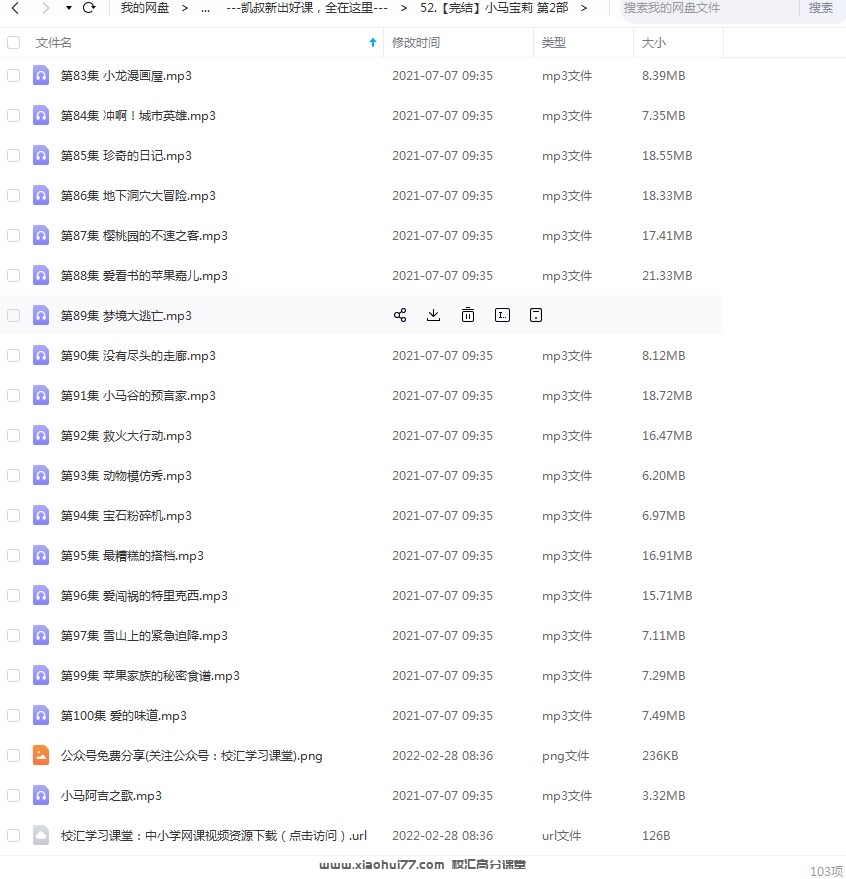846x879 pixels.
Task: Open file 第90集 没有尽头的走廊.mp3
Action: pyautogui.click(x=138, y=355)
